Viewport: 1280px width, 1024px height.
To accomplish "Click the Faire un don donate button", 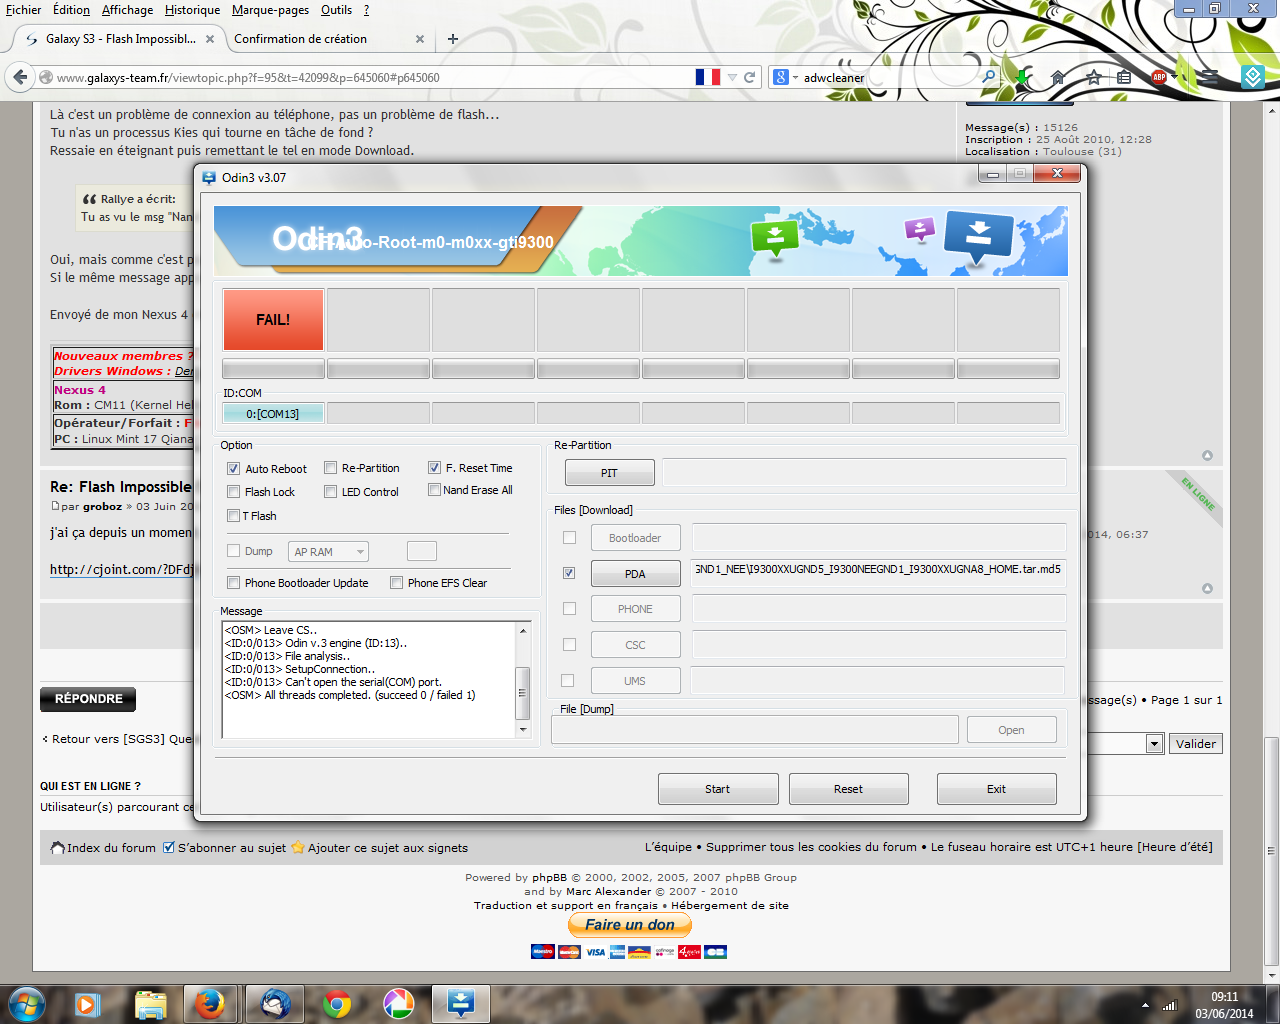I will click(630, 925).
